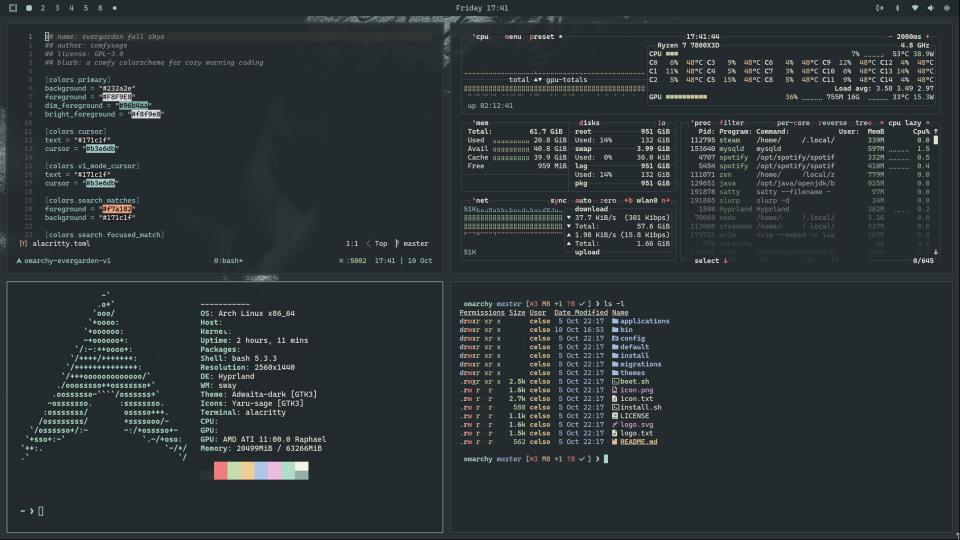Click the volume speaker icon in top bar
This screenshot has height=540, width=960.
(x=931, y=8)
